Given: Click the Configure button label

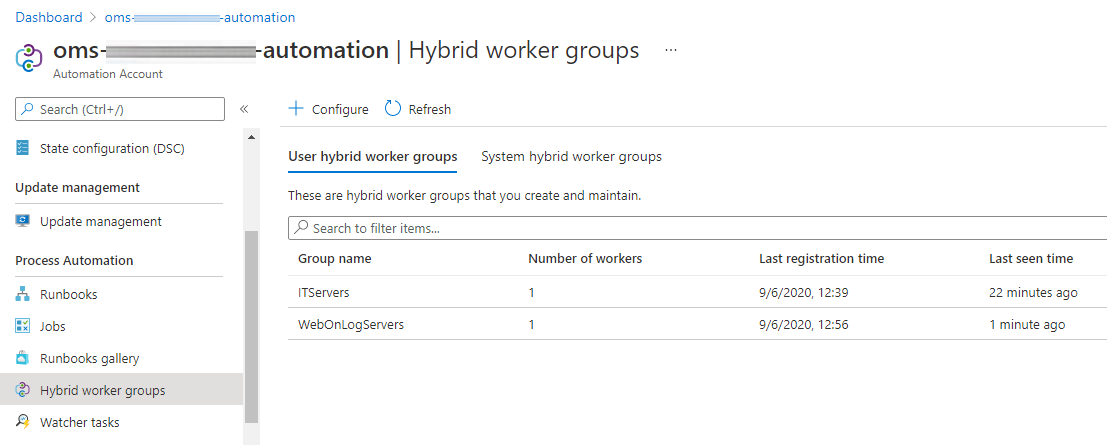Looking at the screenshot, I should [x=340, y=109].
